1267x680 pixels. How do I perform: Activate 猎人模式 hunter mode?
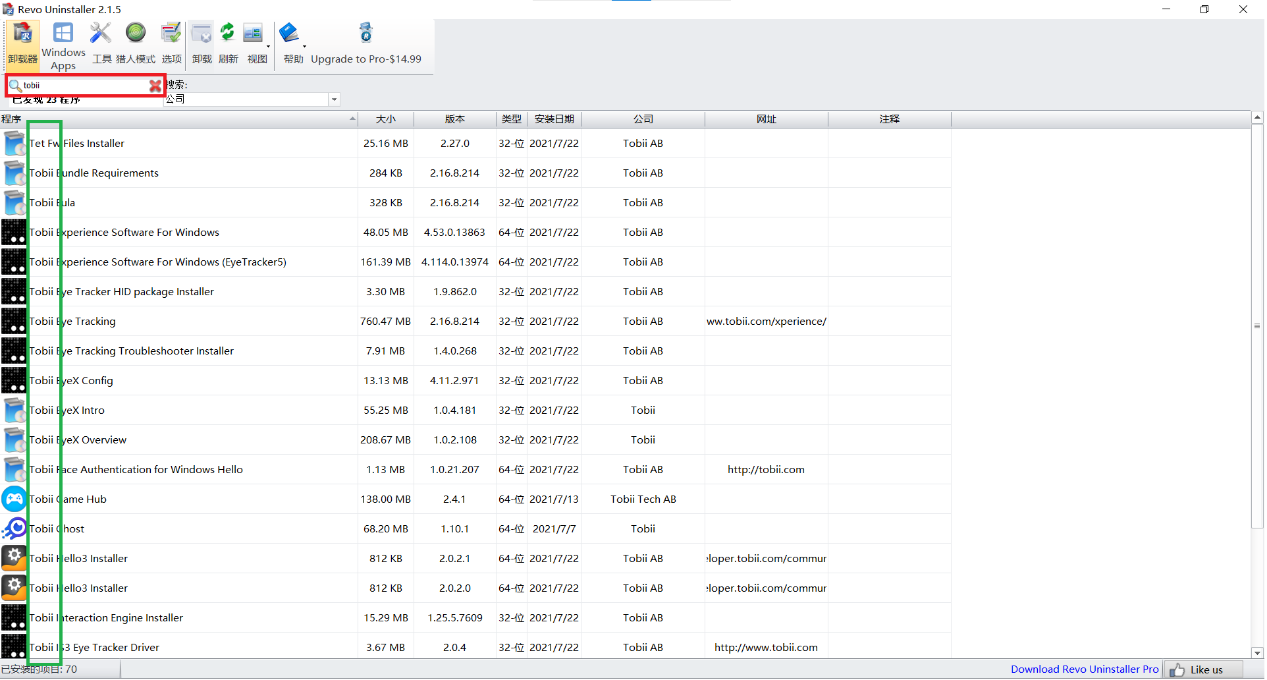tap(136, 45)
